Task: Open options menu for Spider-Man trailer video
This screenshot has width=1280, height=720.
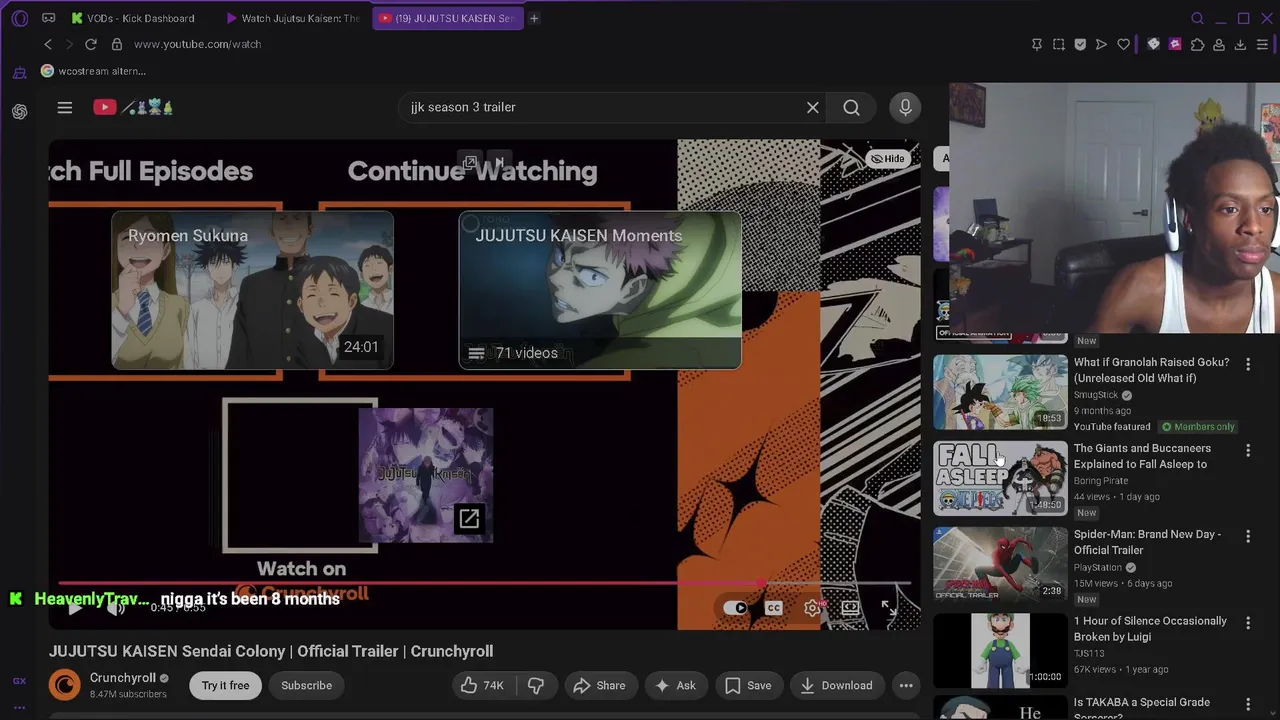Action: 1248,537
